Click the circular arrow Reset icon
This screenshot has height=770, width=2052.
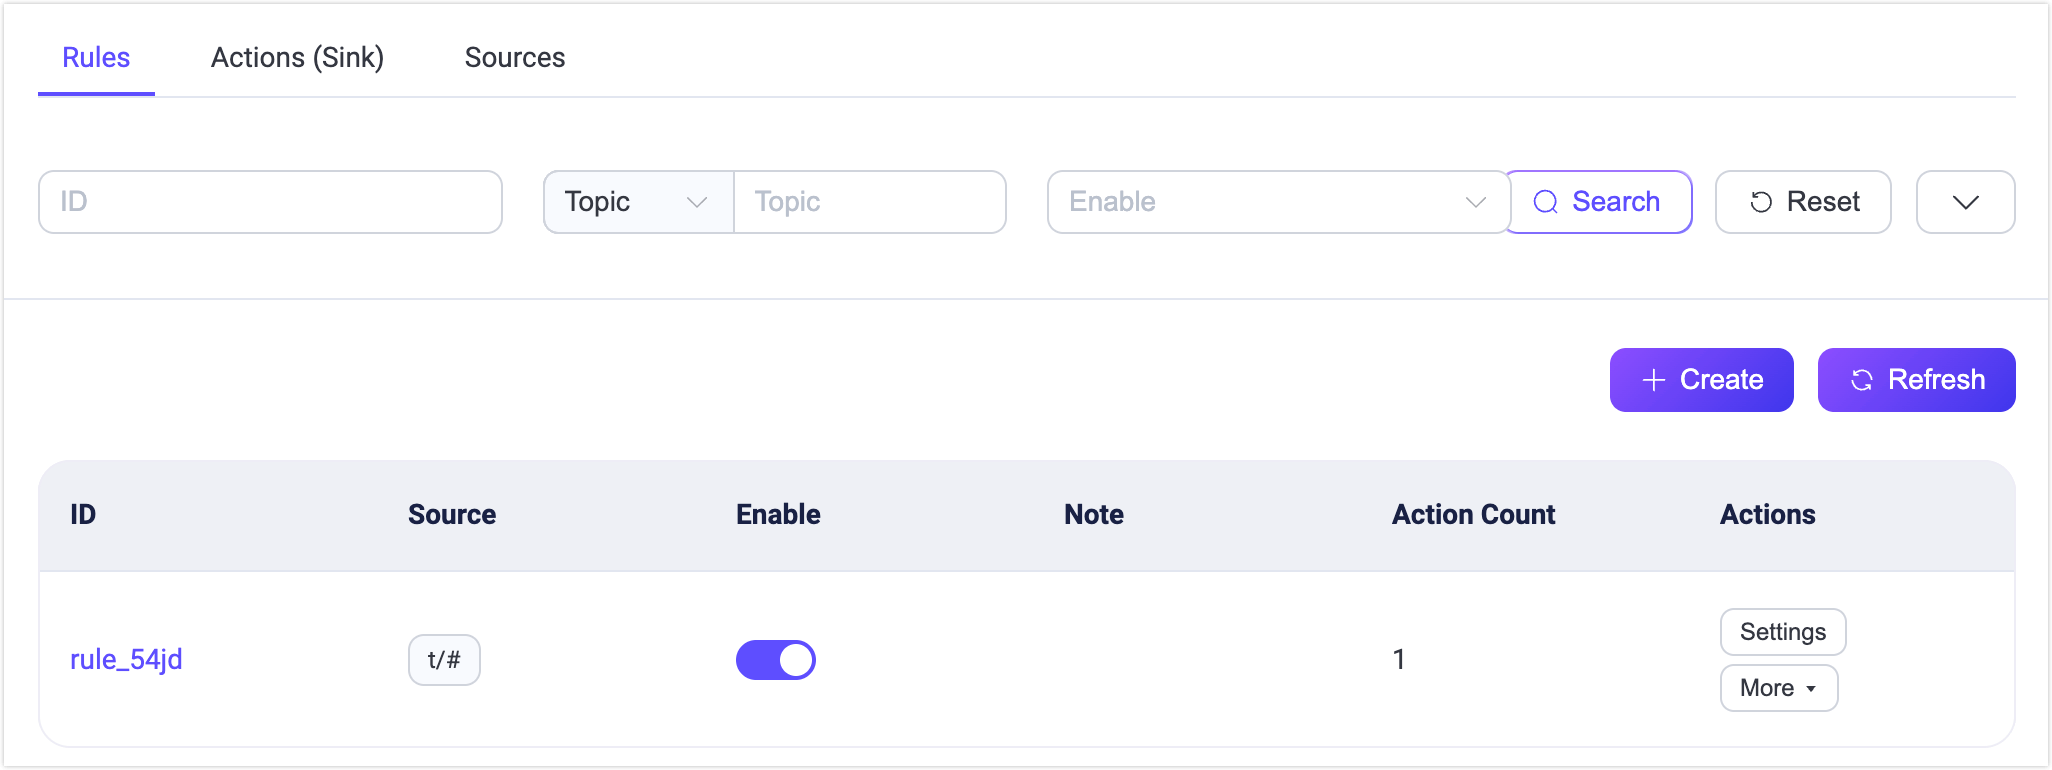click(x=1761, y=202)
